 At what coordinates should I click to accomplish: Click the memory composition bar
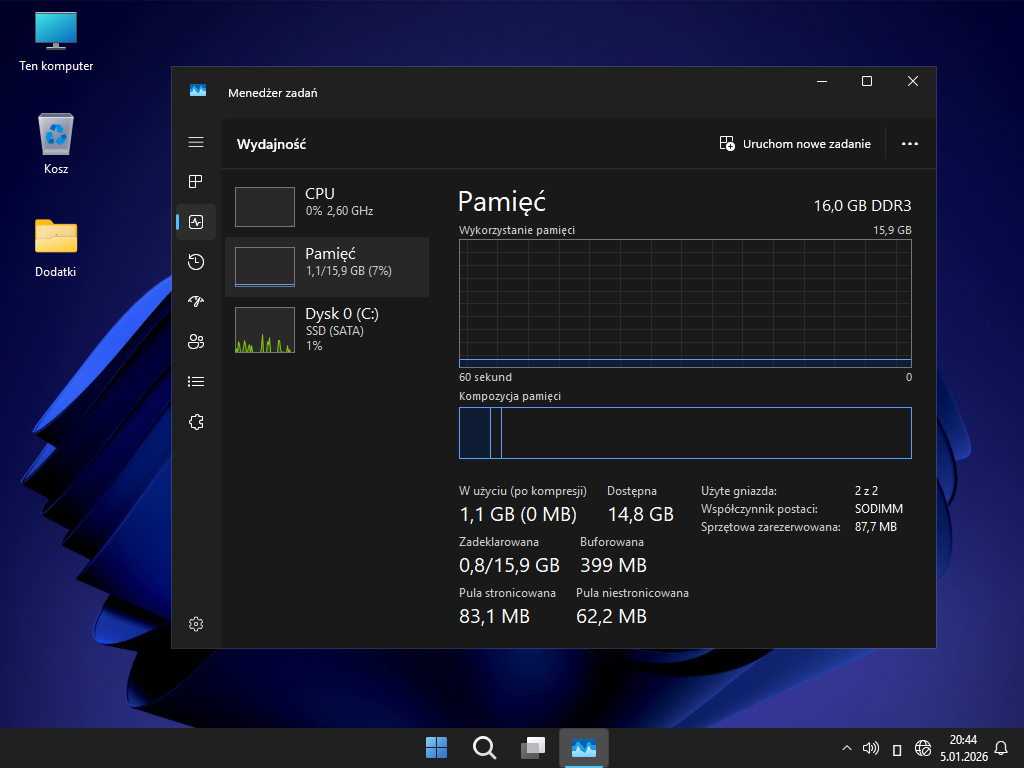click(685, 433)
